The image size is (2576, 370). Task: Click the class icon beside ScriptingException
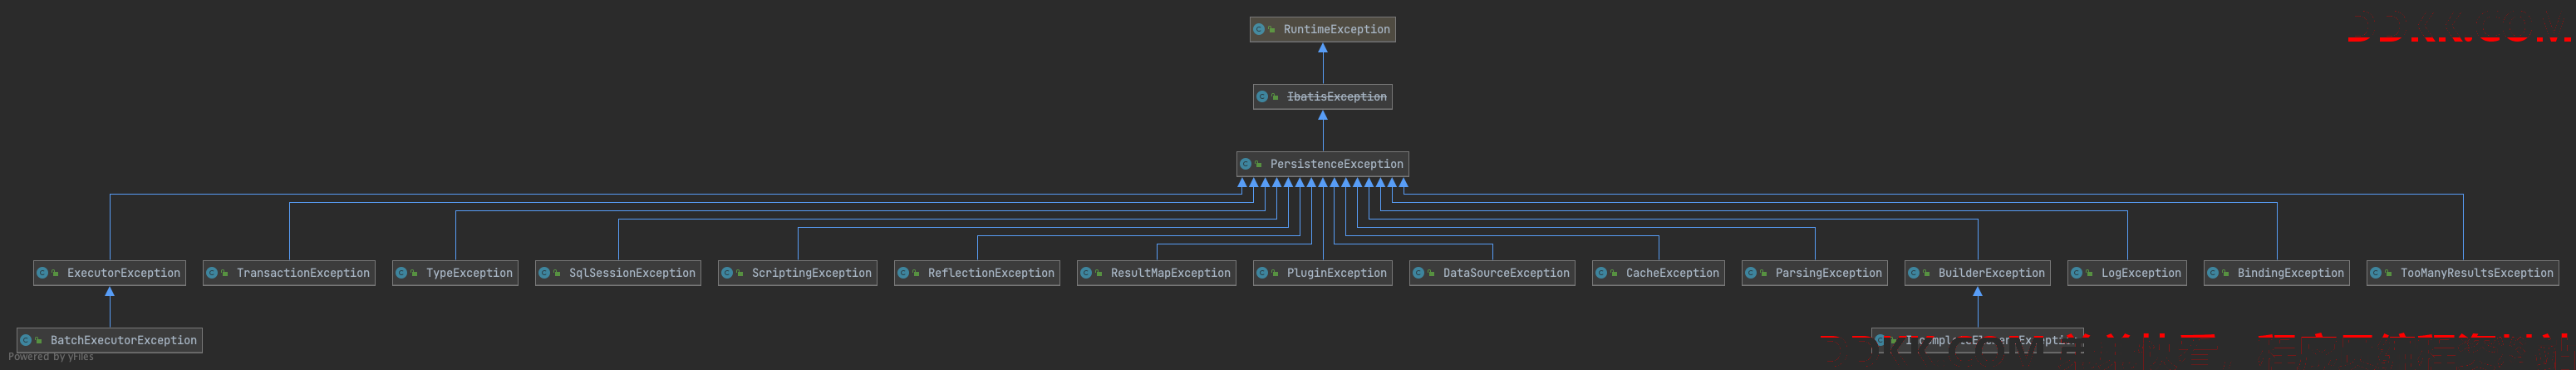727,273
